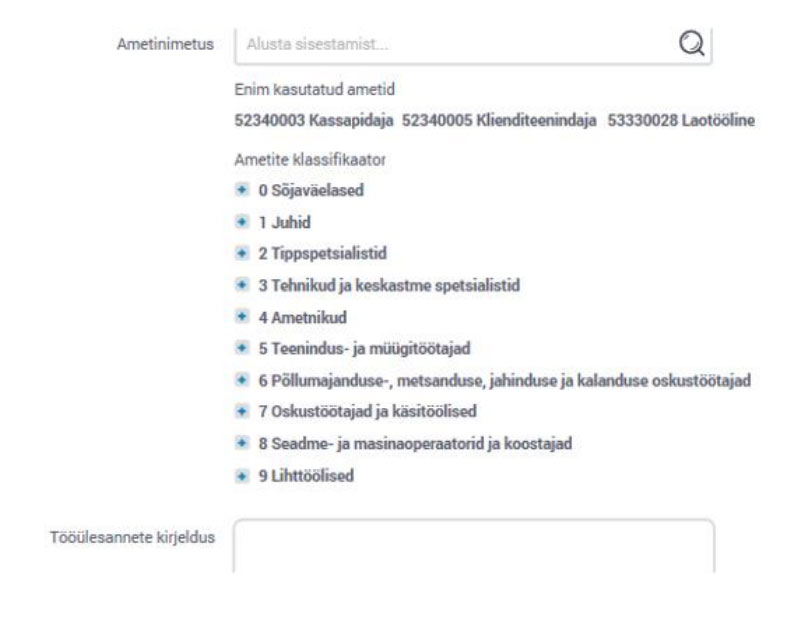800x628 pixels.
Task: Select the 1 Juhid category label
Action: [x=284, y=222]
